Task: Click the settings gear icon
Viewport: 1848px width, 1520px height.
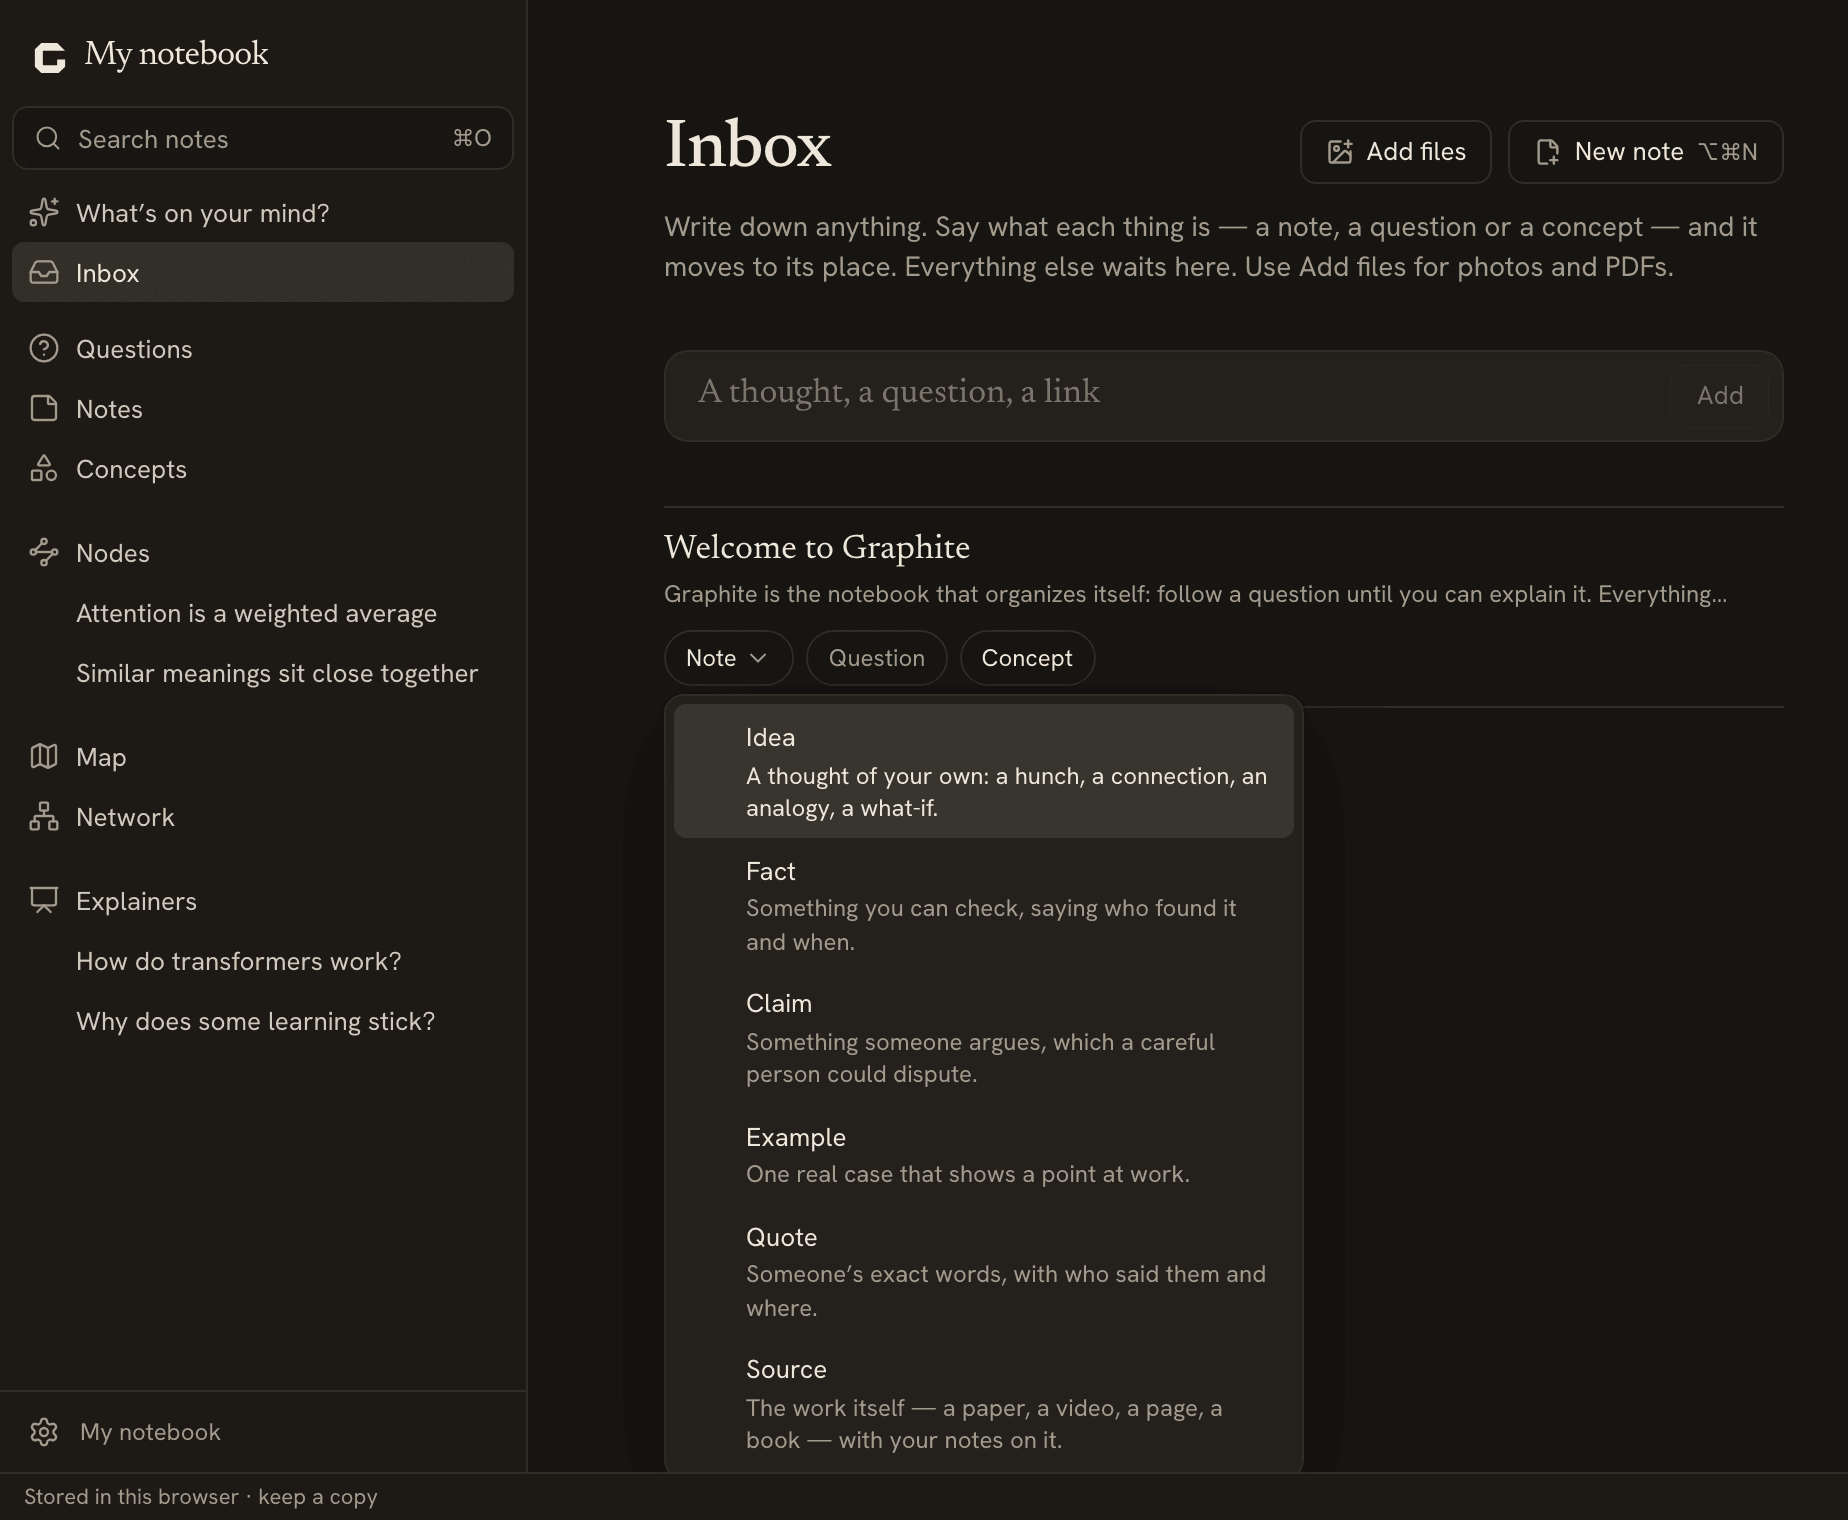Action: click(x=44, y=1432)
